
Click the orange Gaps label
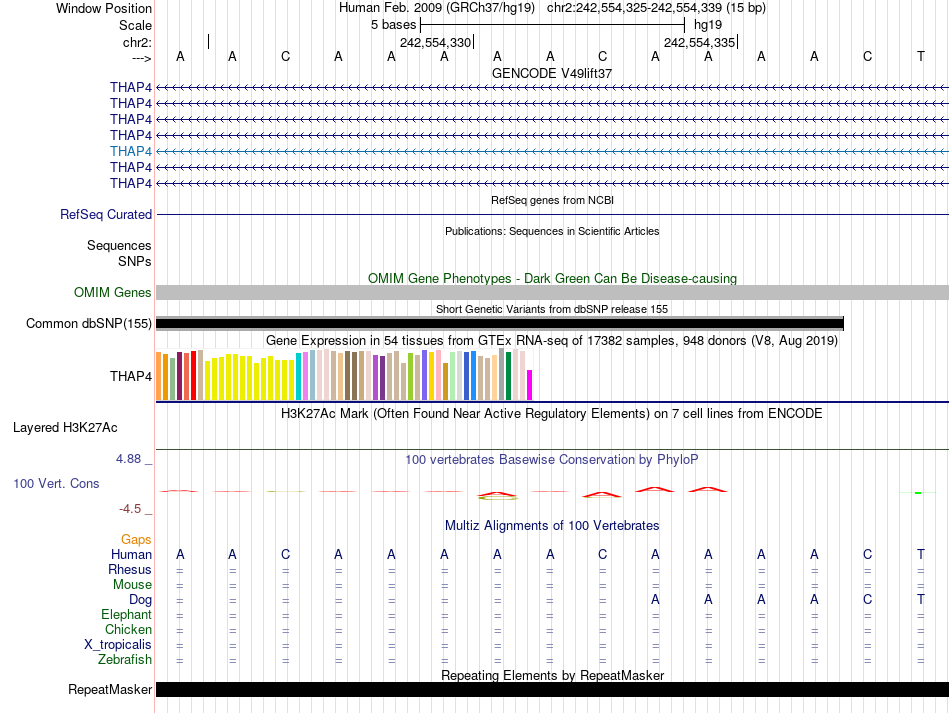pos(136,540)
